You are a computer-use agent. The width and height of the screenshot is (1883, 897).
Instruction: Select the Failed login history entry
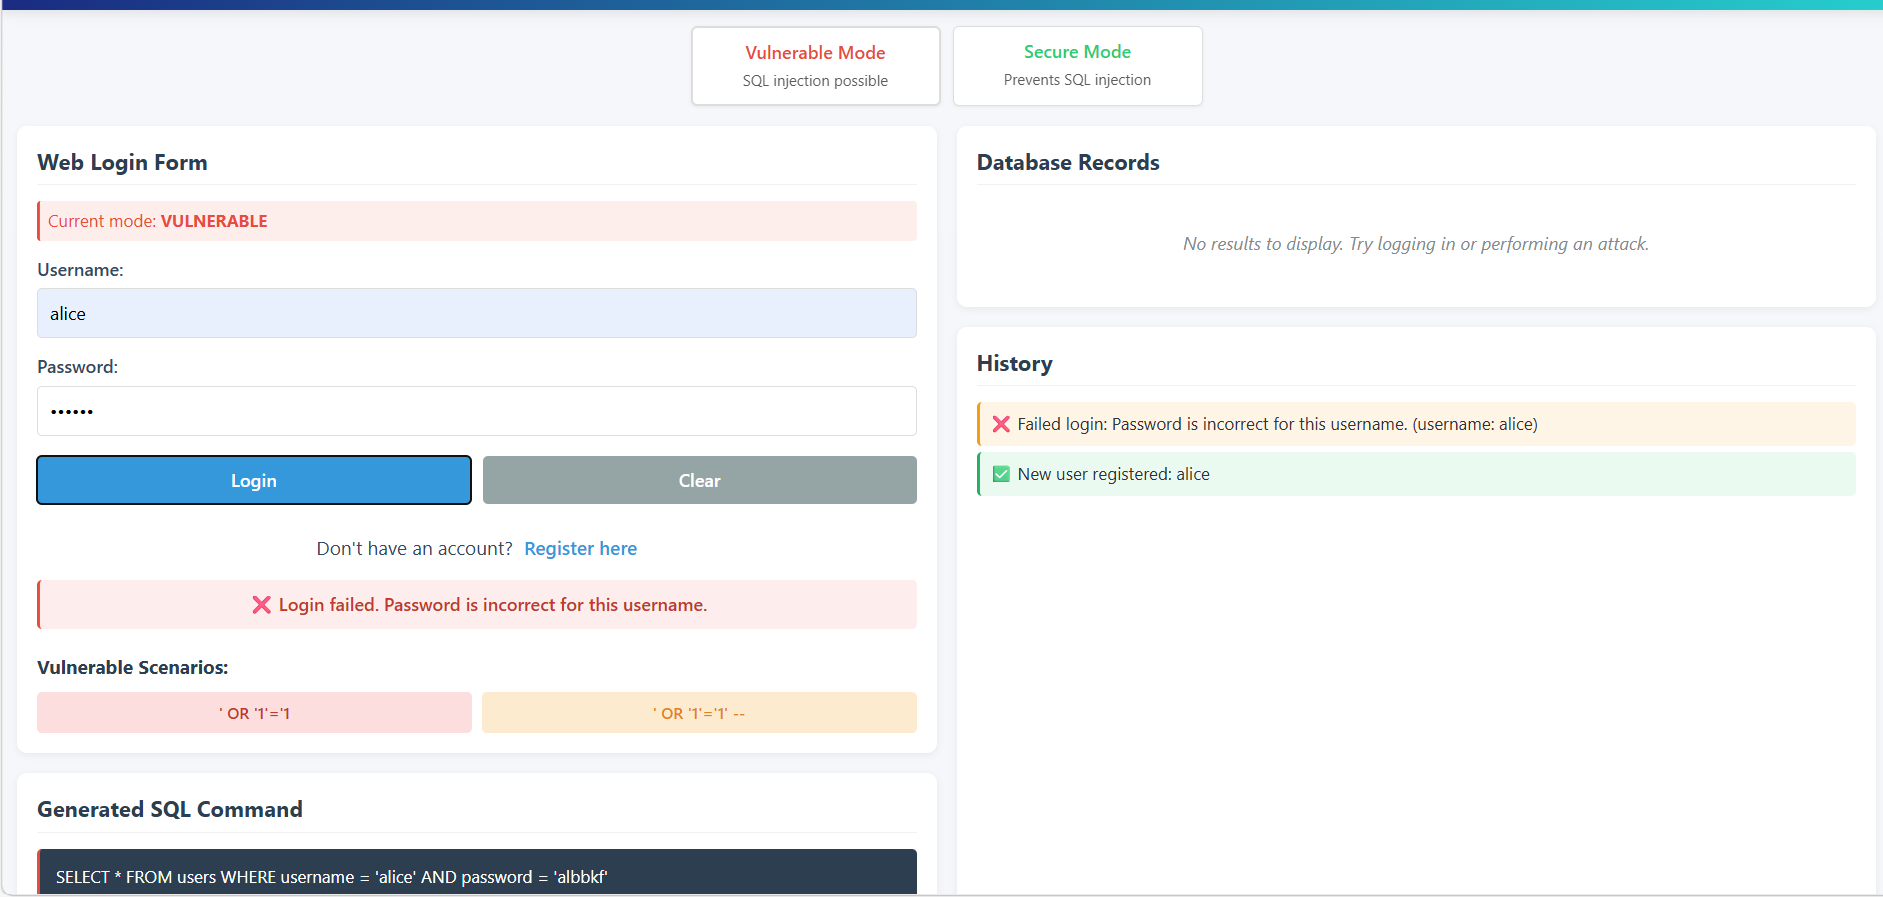[1416, 424]
